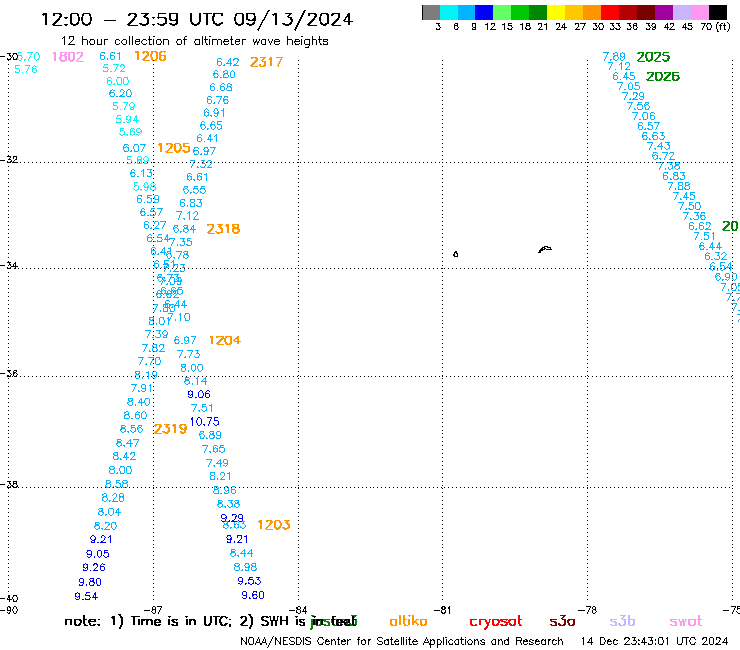Click the 'altika' satellite legend label
Screen dimensions: 740x650
coord(408,621)
